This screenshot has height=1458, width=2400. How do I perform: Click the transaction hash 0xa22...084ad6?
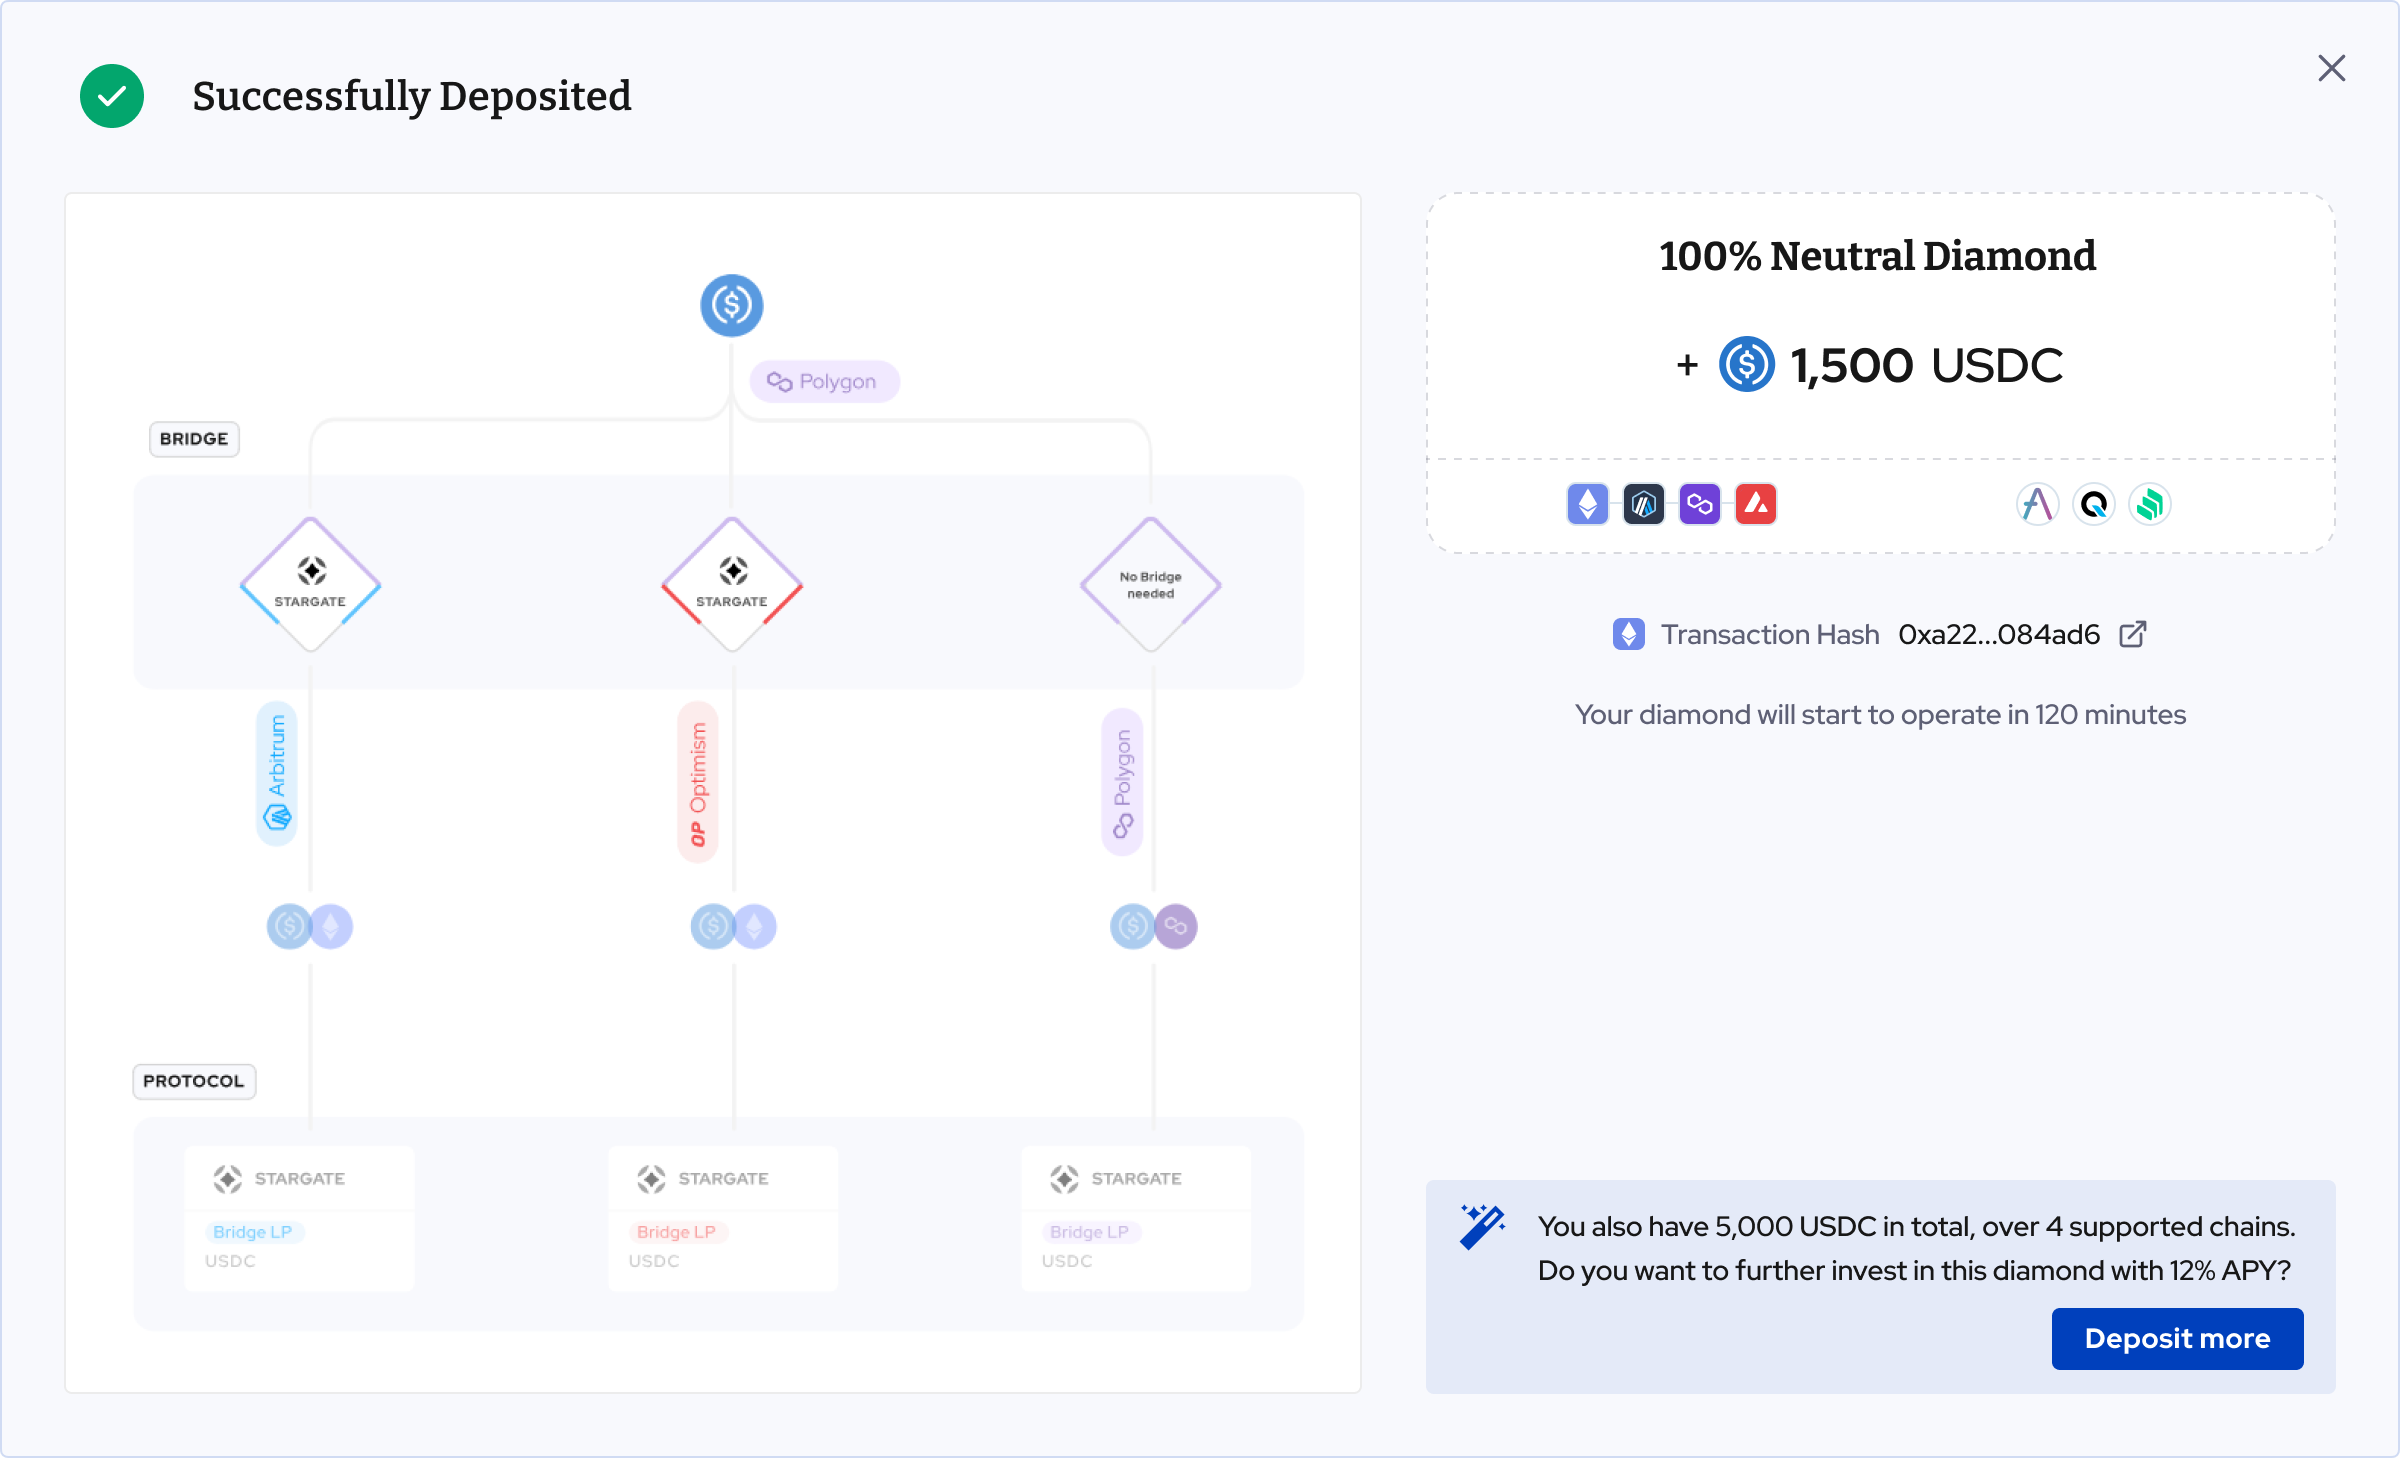pyautogui.click(x=1998, y=634)
